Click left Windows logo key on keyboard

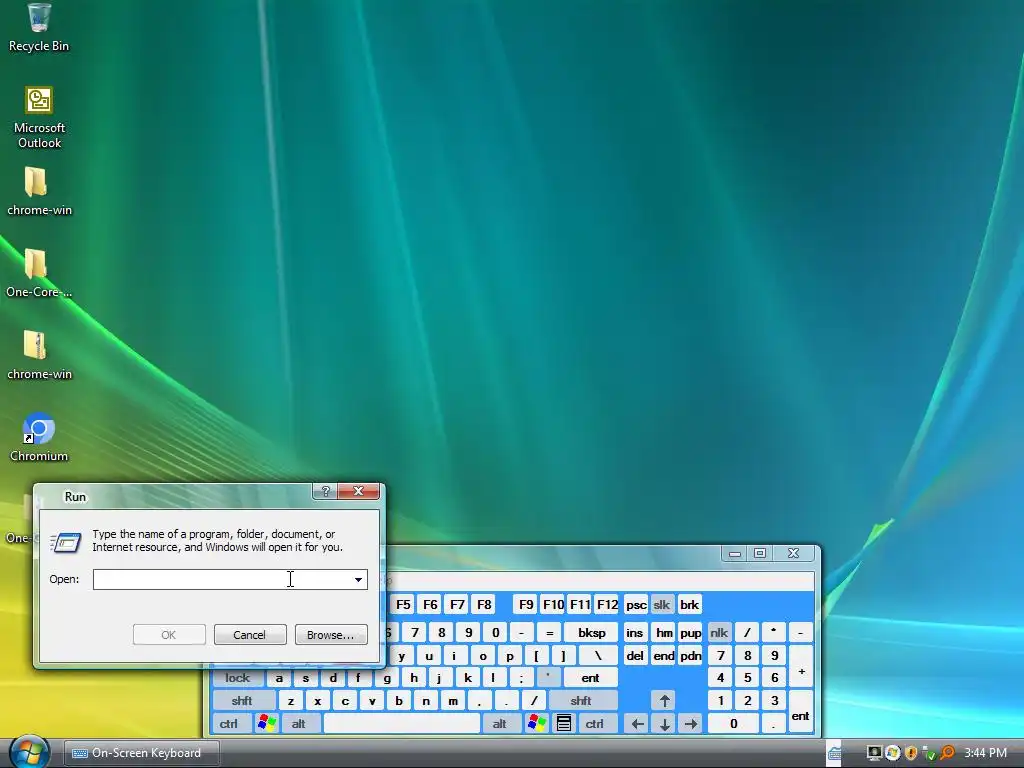tap(267, 723)
